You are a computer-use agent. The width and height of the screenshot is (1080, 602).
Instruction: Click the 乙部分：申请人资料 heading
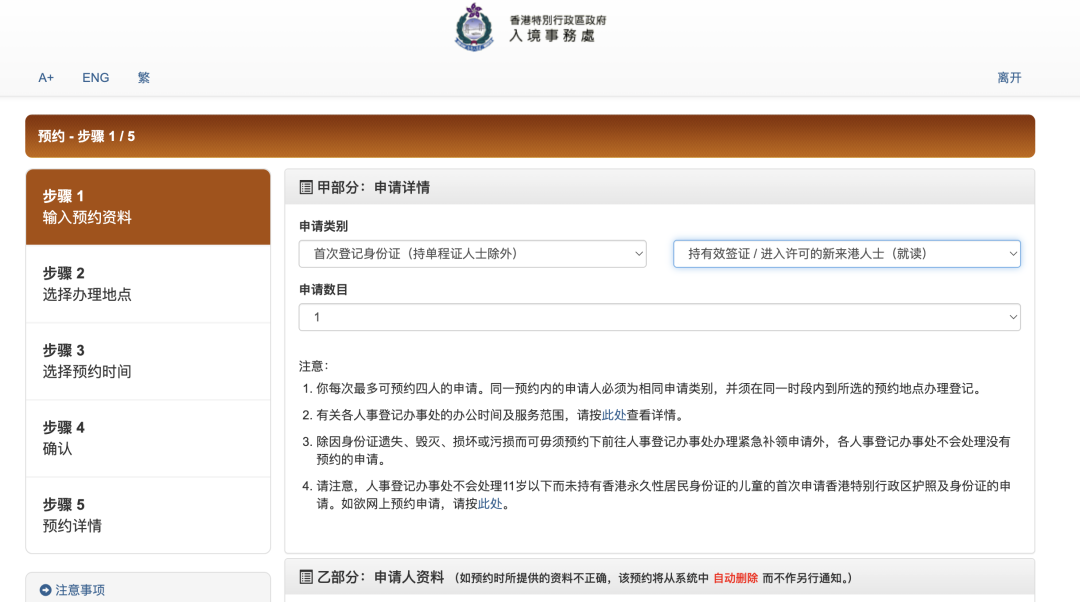tap(380, 577)
